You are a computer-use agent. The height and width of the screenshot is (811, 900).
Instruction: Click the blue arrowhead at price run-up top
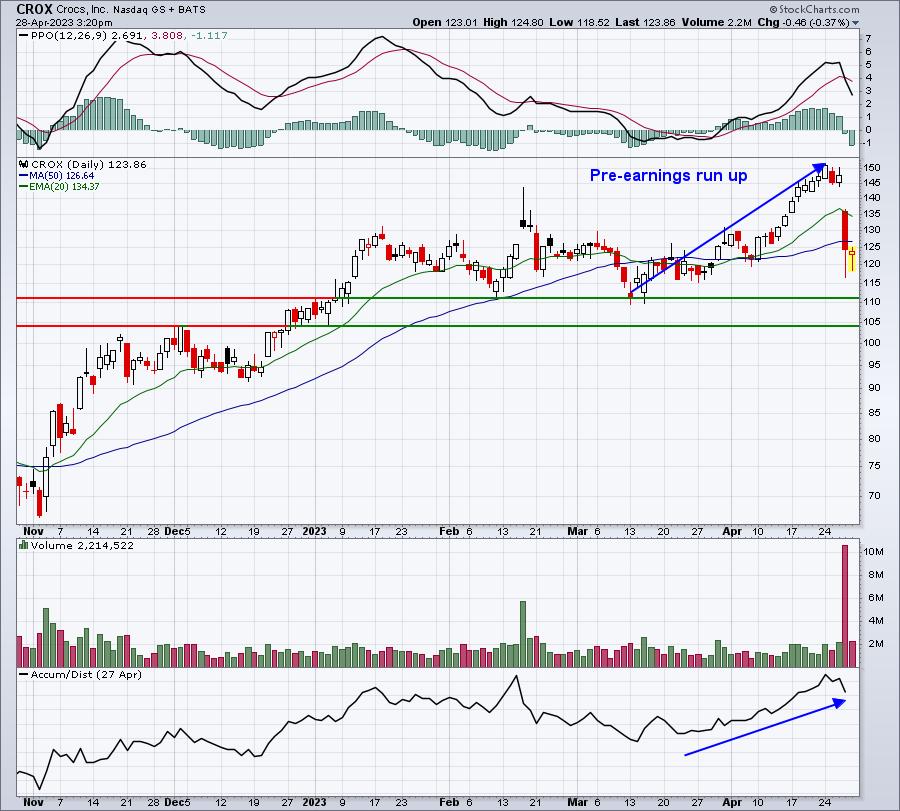coord(819,168)
